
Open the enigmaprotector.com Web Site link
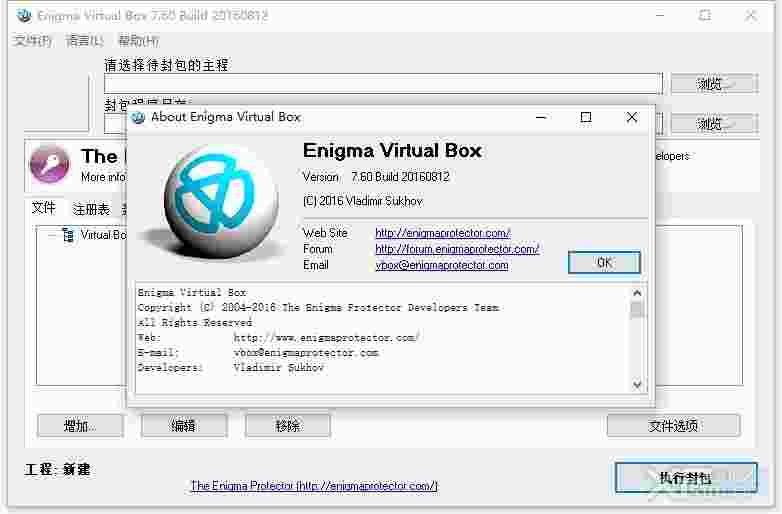coord(442,233)
